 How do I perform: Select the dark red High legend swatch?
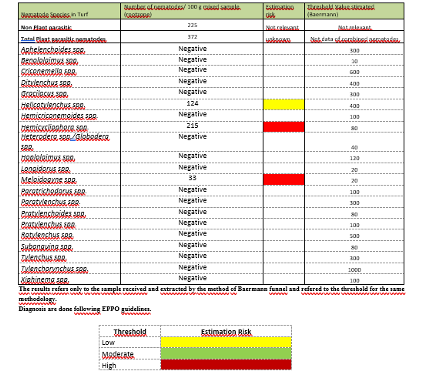click(226, 364)
